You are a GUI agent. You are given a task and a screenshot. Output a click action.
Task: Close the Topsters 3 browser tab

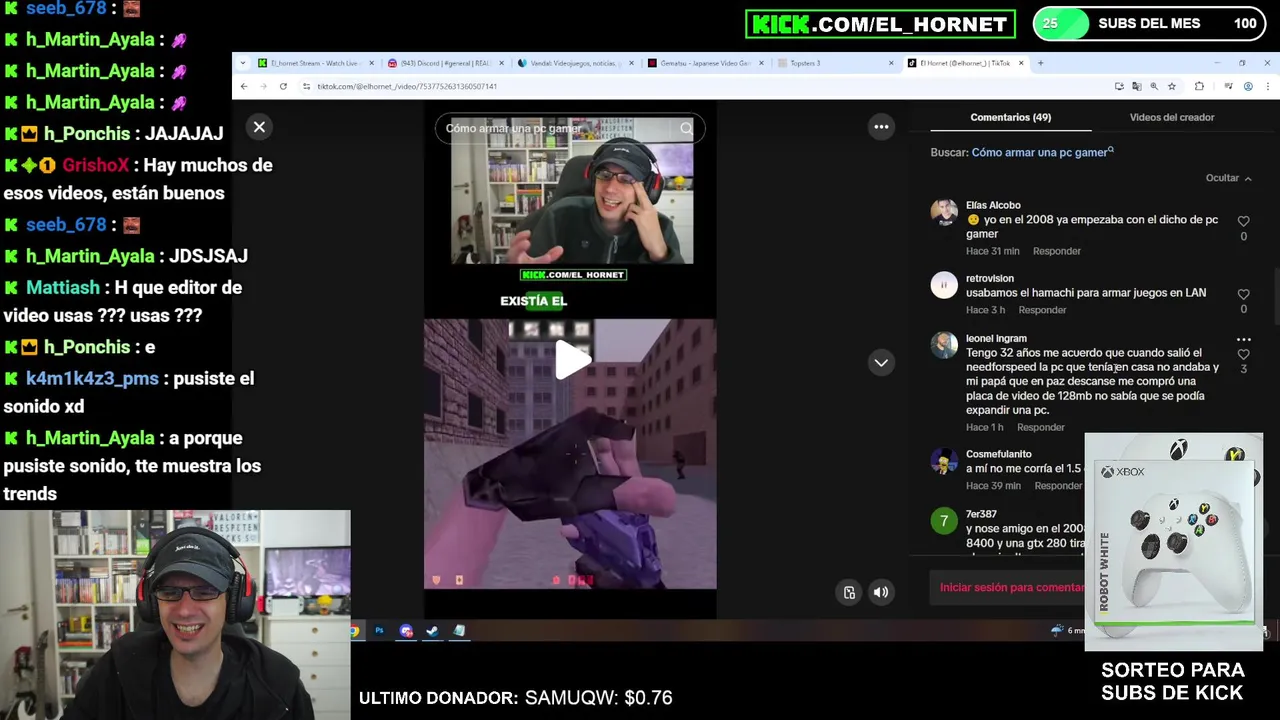point(891,63)
